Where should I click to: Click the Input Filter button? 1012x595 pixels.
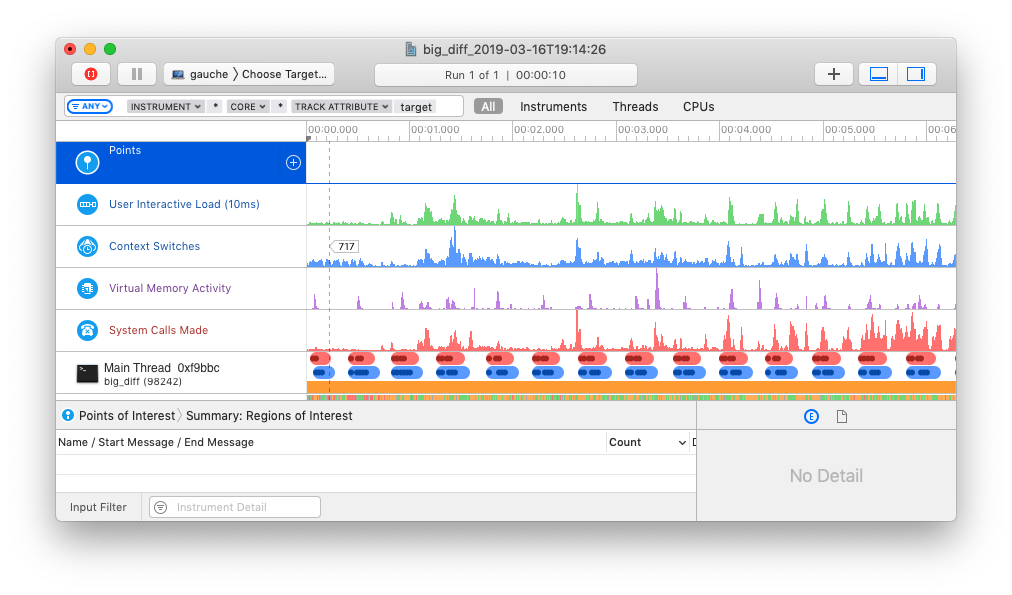(x=98, y=507)
